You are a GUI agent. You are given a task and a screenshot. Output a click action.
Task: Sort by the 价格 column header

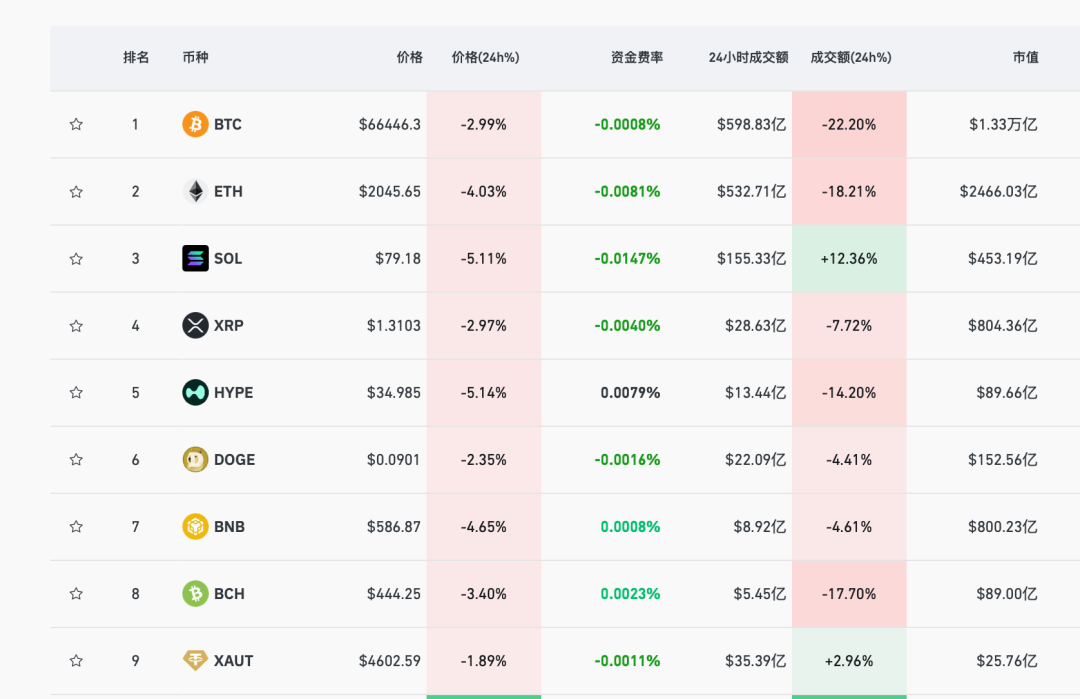coord(409,58)
